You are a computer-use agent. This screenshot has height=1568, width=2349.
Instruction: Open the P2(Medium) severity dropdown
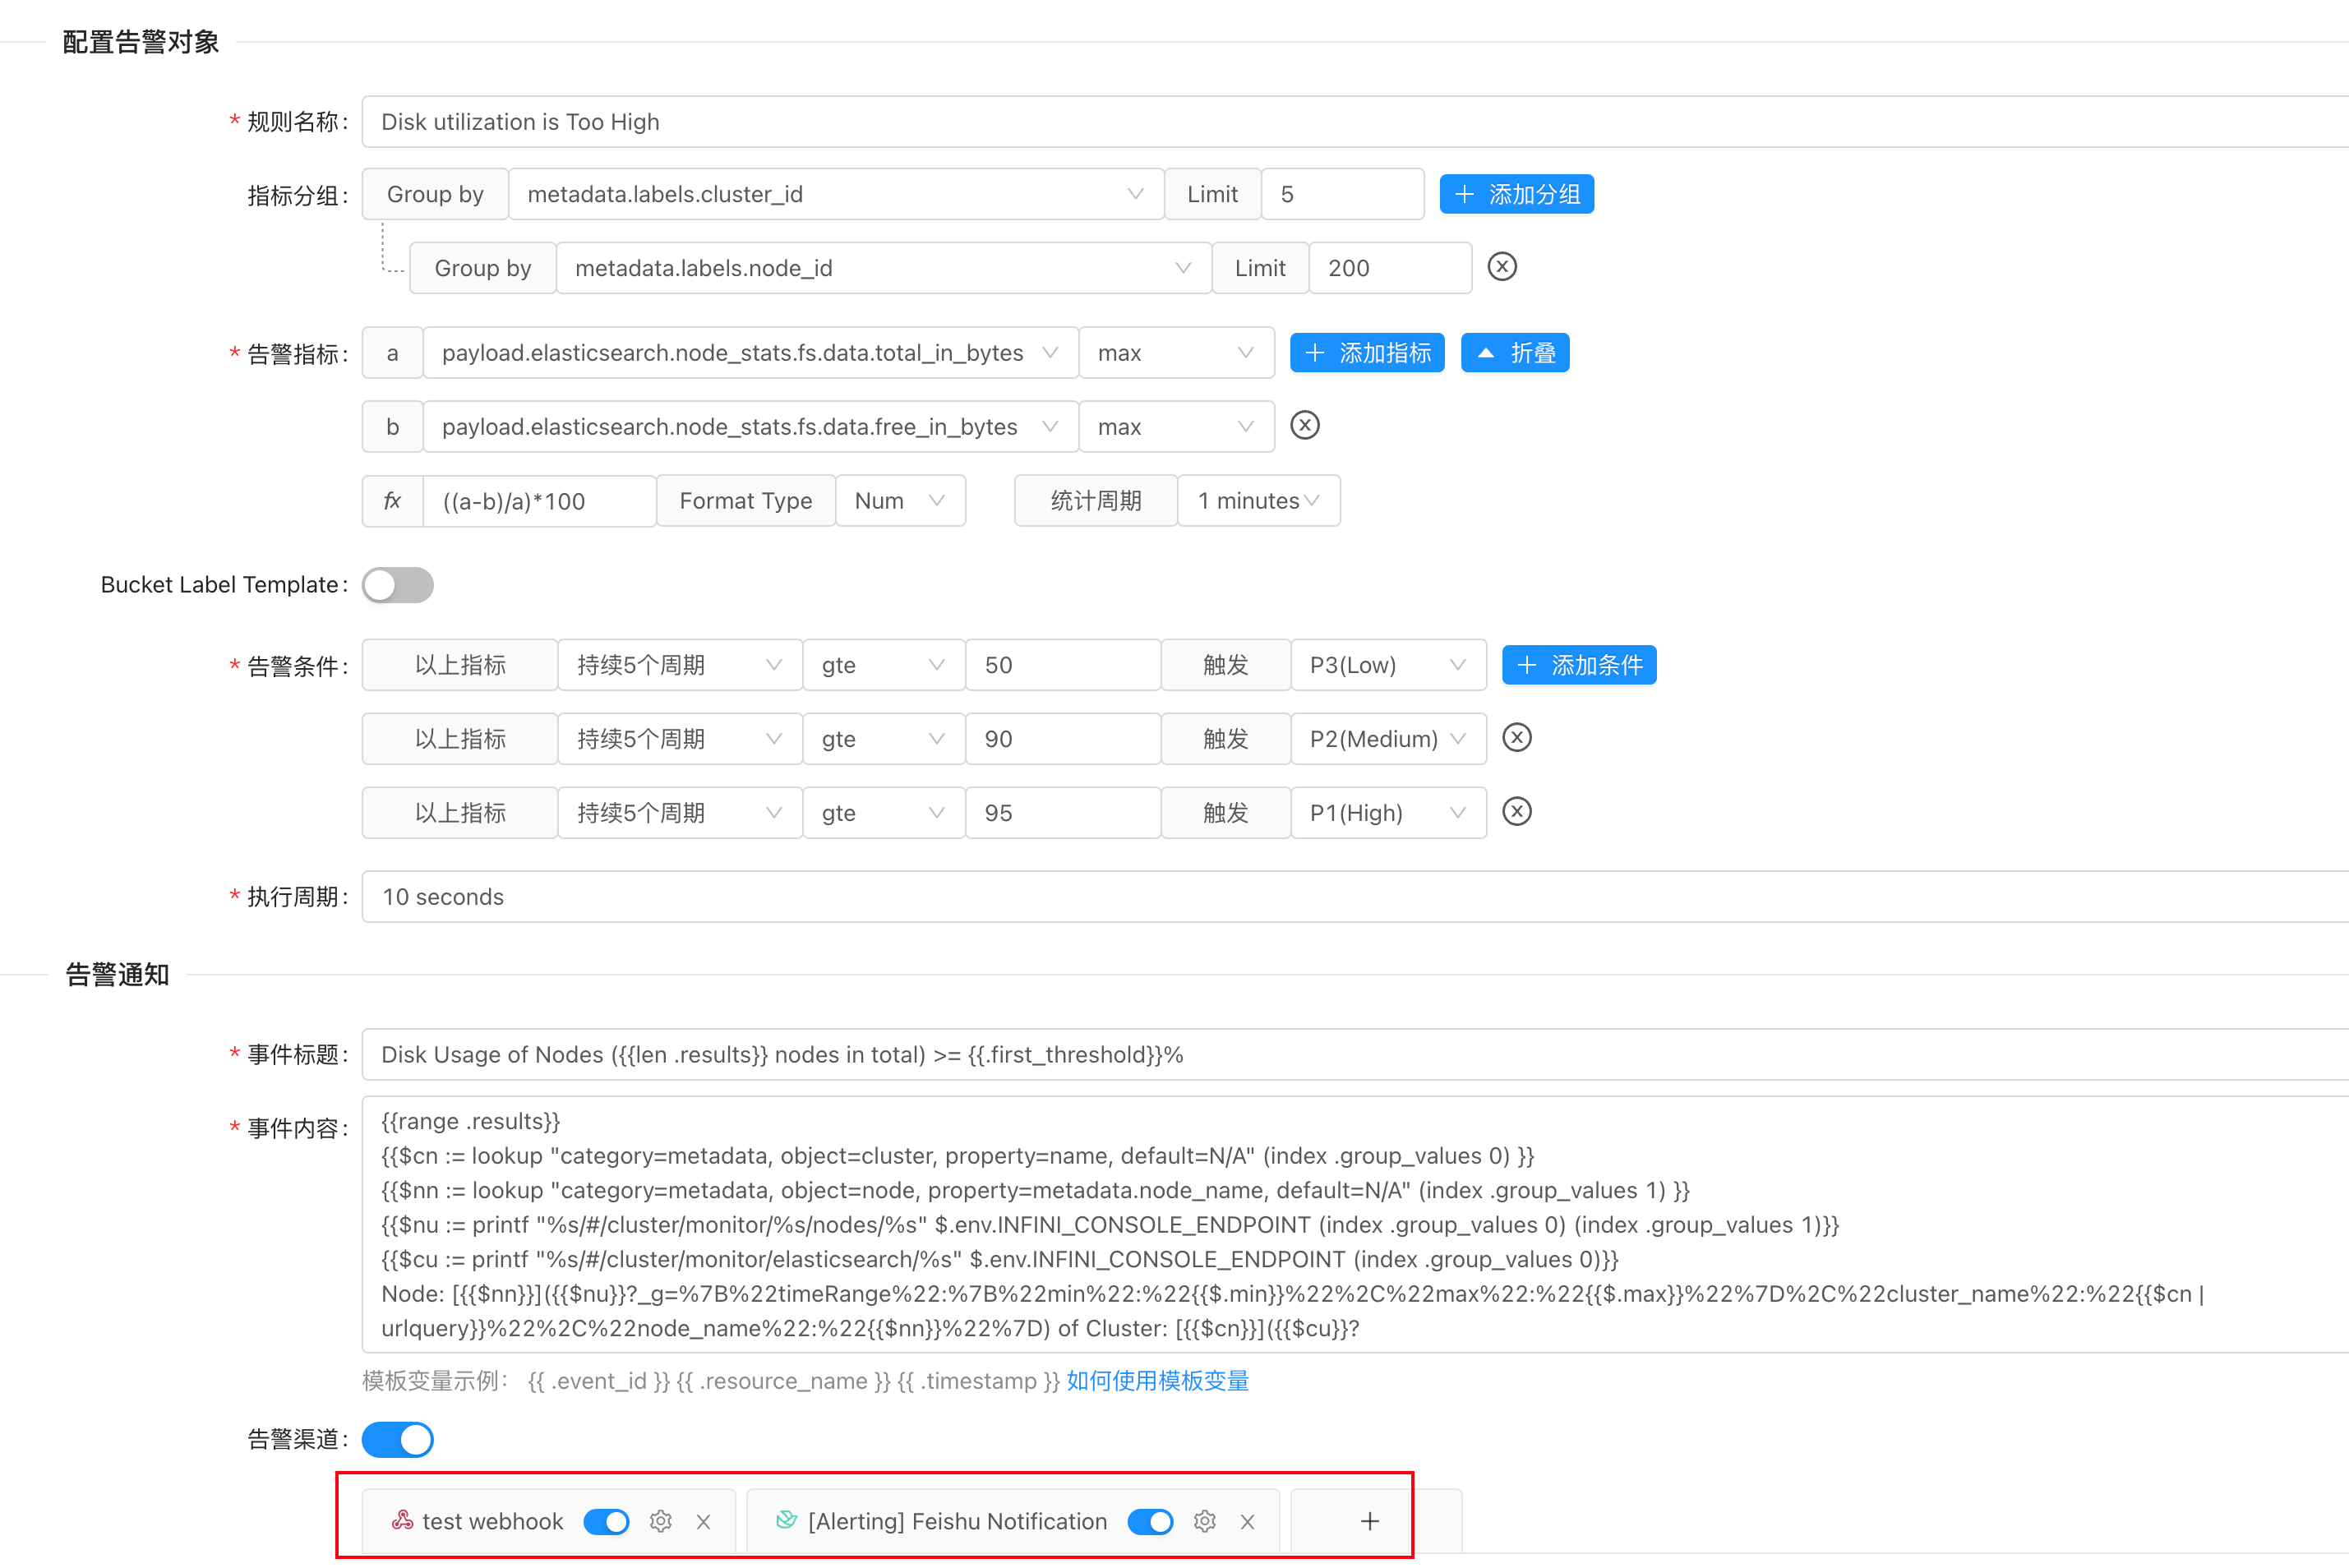point(1388,739)
